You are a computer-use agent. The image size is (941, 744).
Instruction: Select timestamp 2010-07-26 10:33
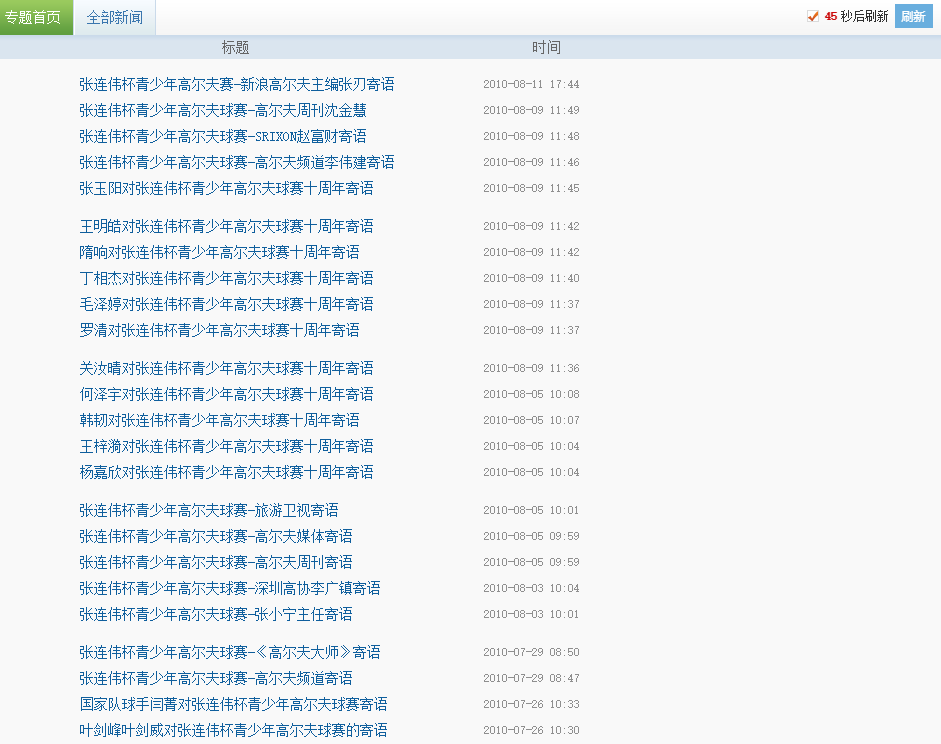531,704
